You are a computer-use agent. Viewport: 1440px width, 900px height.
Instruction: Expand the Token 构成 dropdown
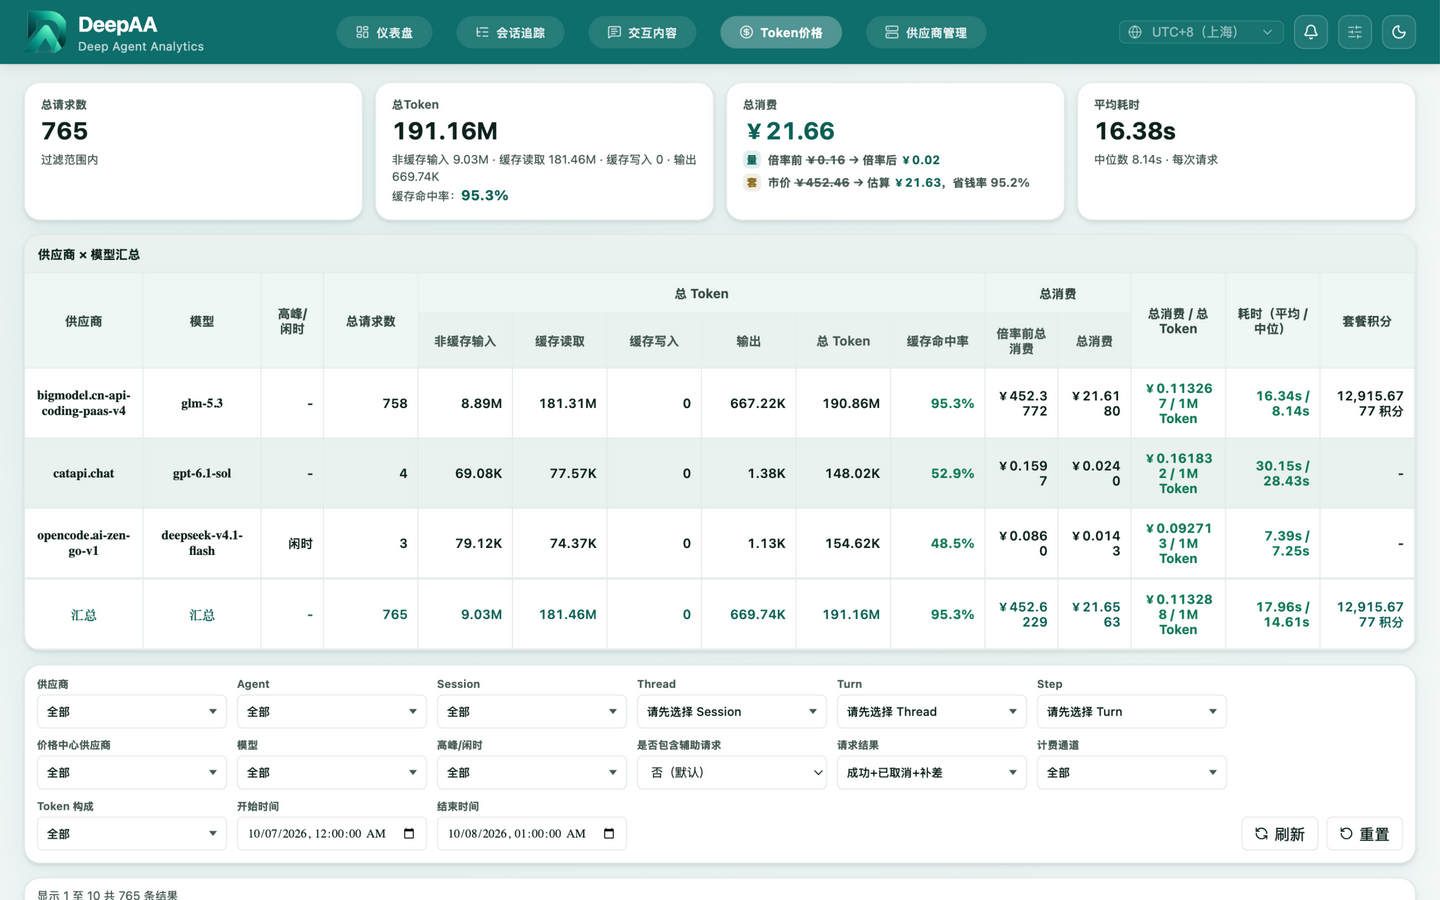[131, 833]
